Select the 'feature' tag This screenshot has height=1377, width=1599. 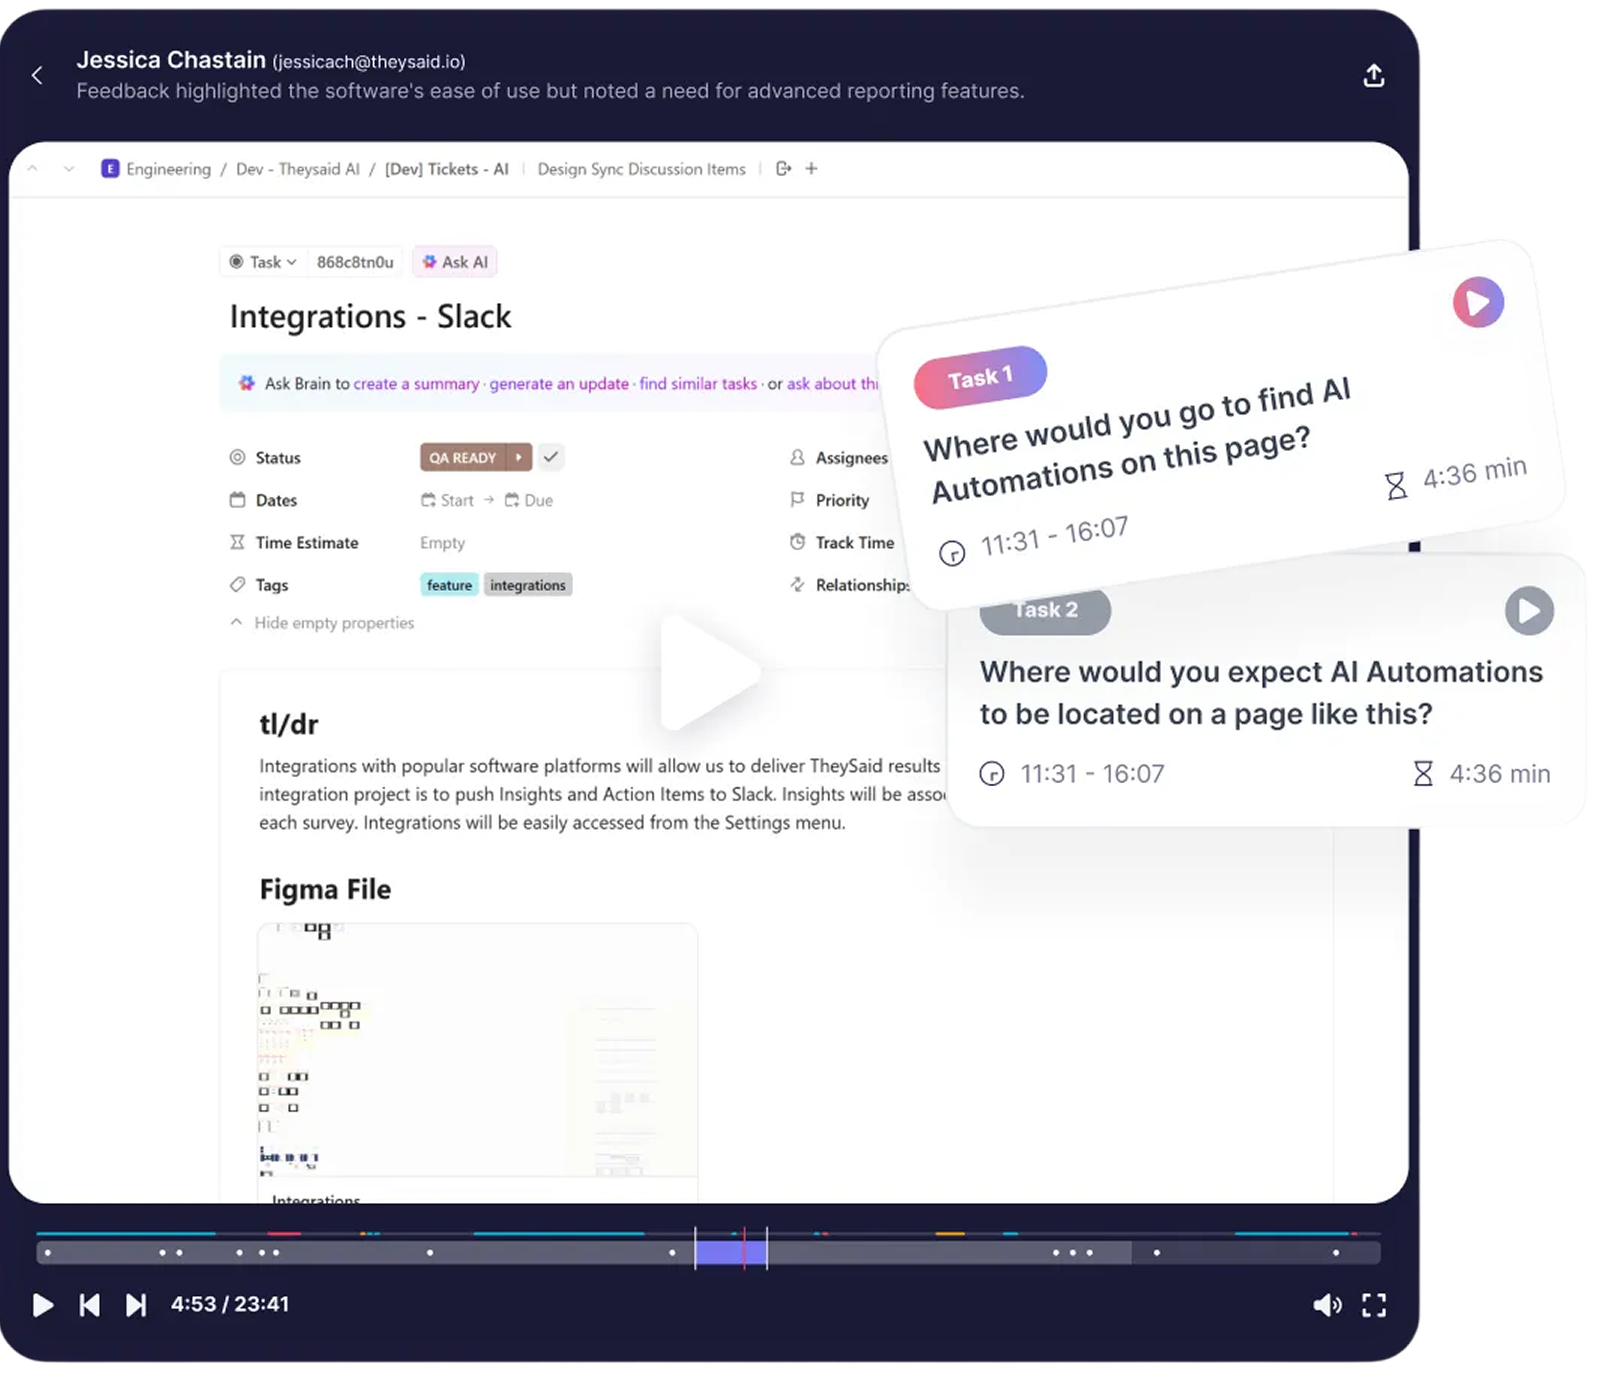pyautogui.click(x=449, y=585)
